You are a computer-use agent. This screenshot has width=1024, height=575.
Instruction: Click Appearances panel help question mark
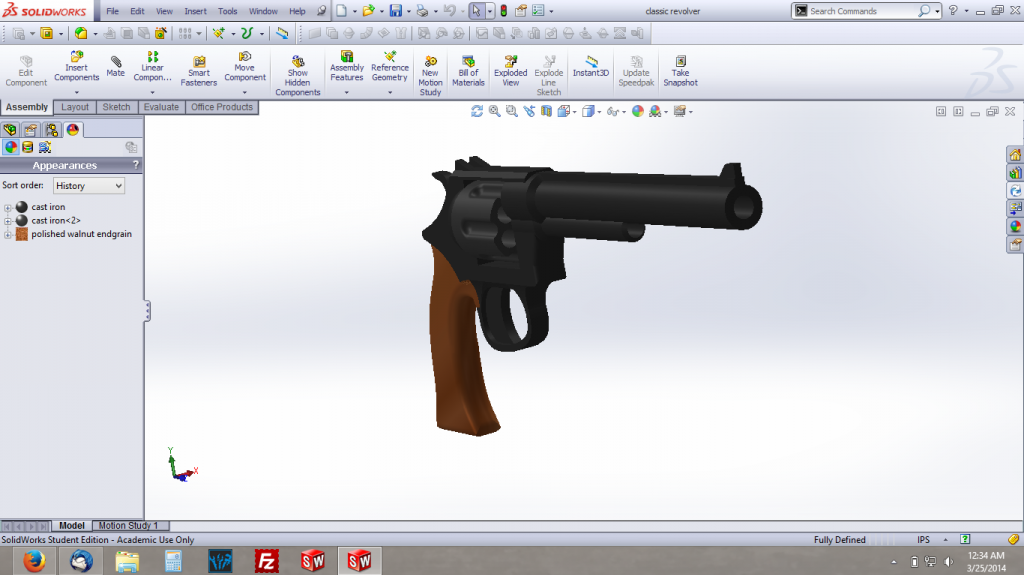(136, 165)
